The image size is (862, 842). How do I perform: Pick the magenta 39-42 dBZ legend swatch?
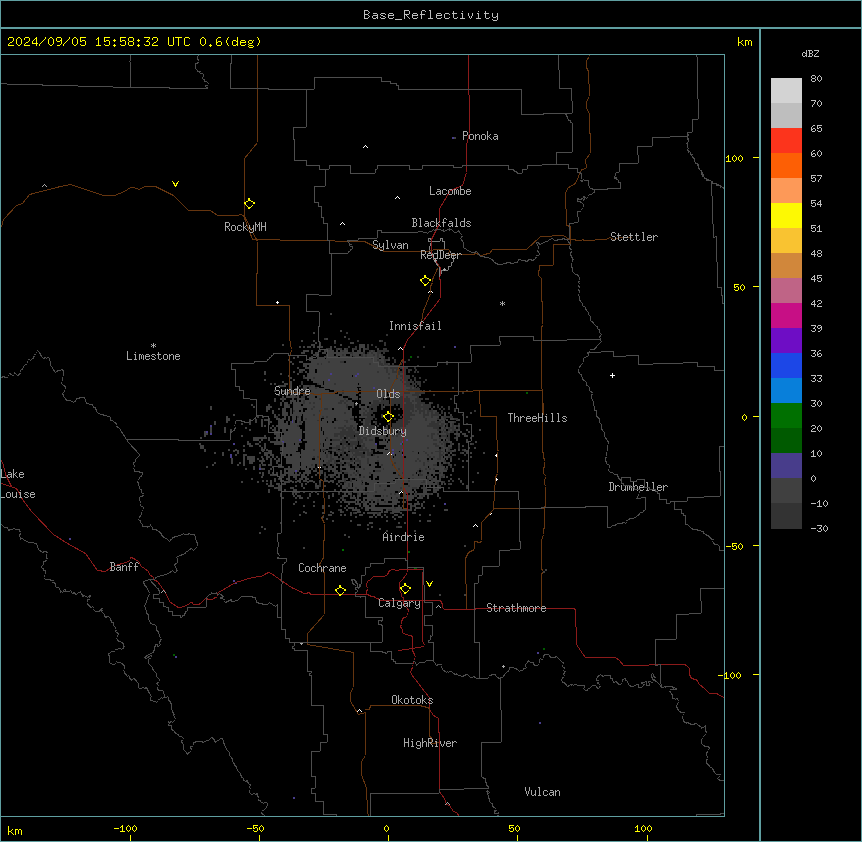(786, 315)
